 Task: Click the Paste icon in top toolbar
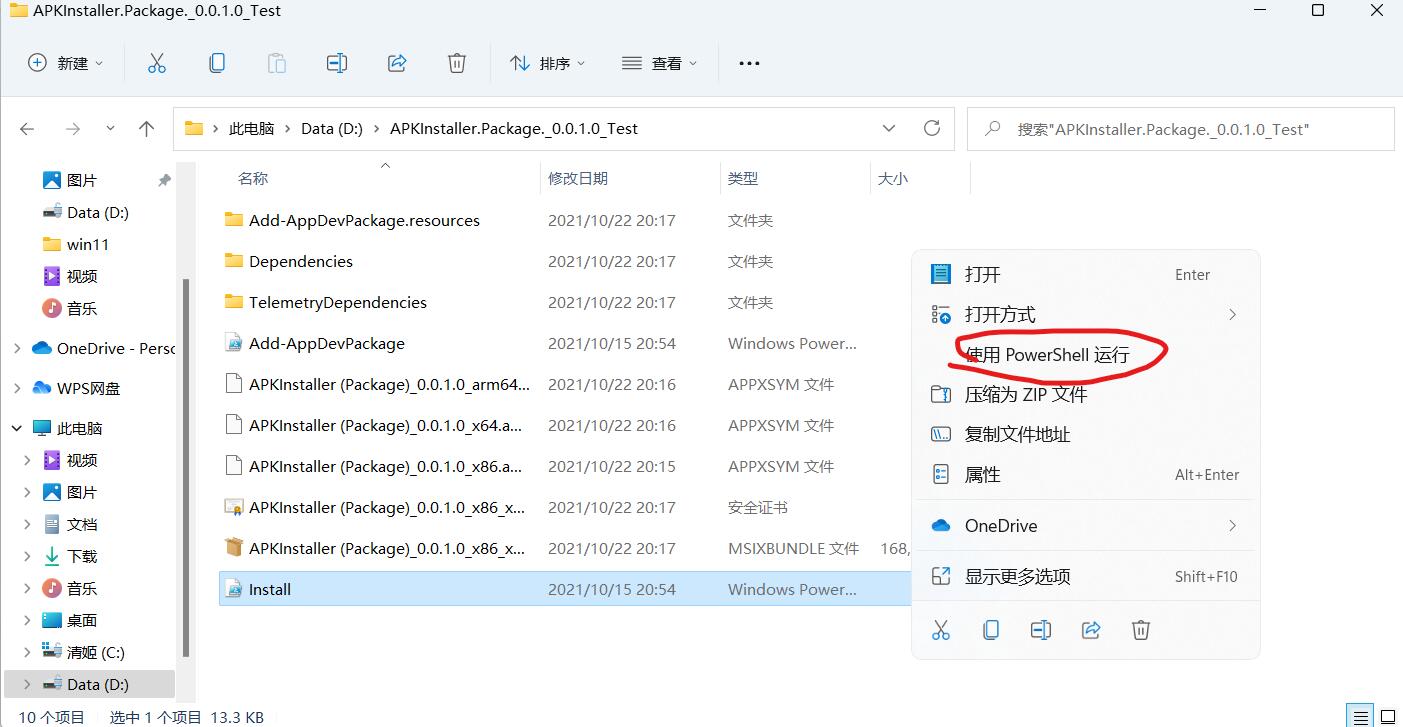(x=277, y=63)
